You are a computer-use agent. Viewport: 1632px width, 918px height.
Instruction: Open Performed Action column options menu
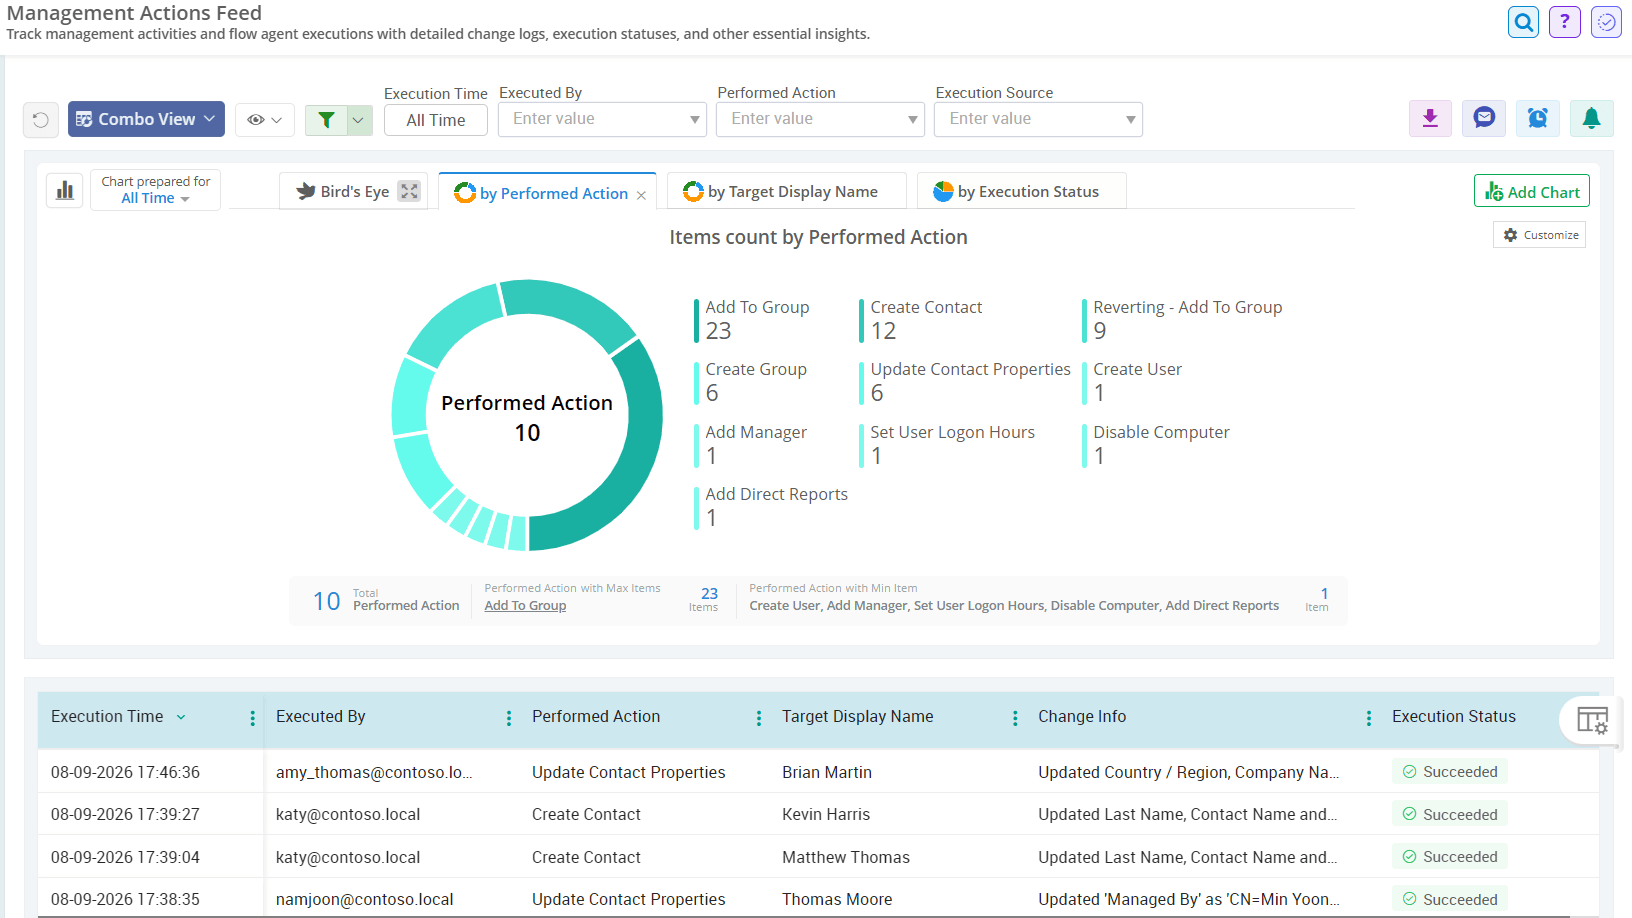tap(759, 718)
